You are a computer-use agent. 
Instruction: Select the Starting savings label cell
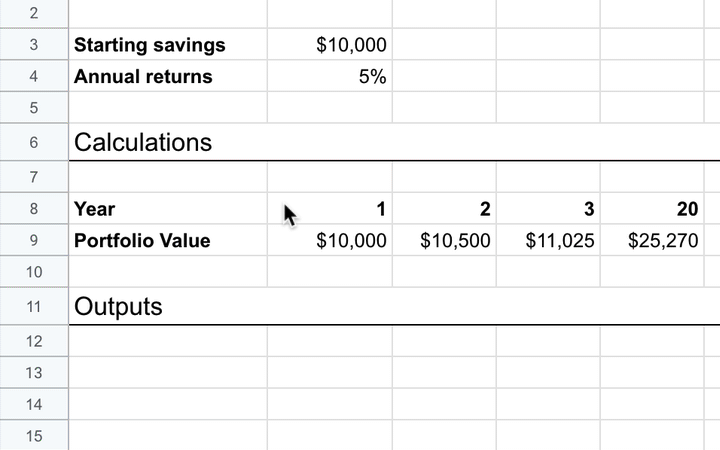pyautogui.click(x=168, y=45)
